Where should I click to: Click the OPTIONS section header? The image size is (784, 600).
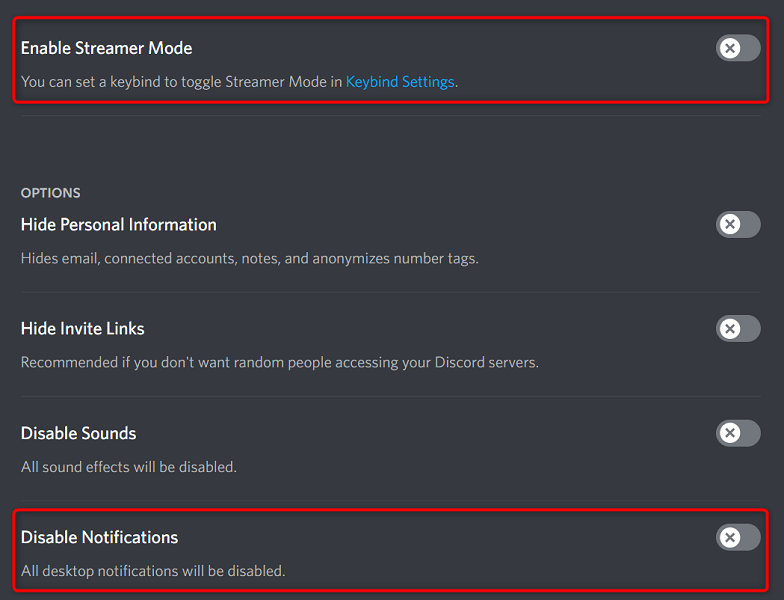50,193
